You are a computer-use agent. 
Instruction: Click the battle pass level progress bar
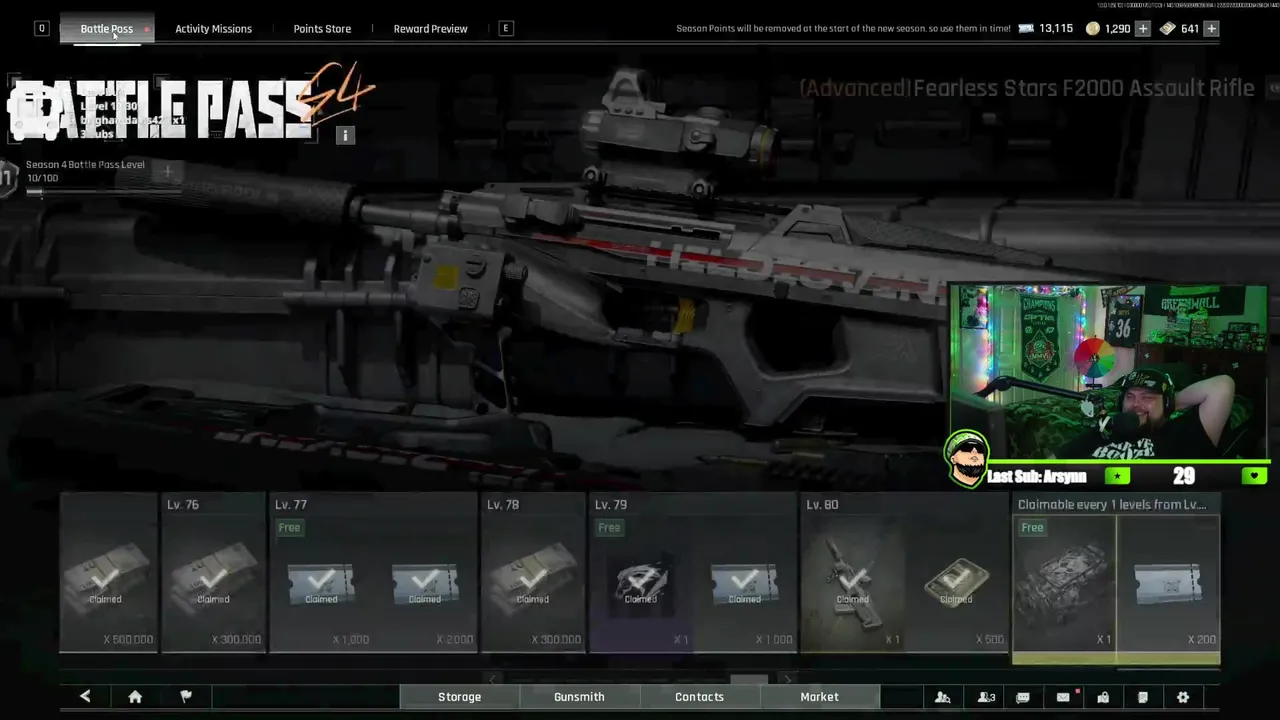(x=105, y=192)
